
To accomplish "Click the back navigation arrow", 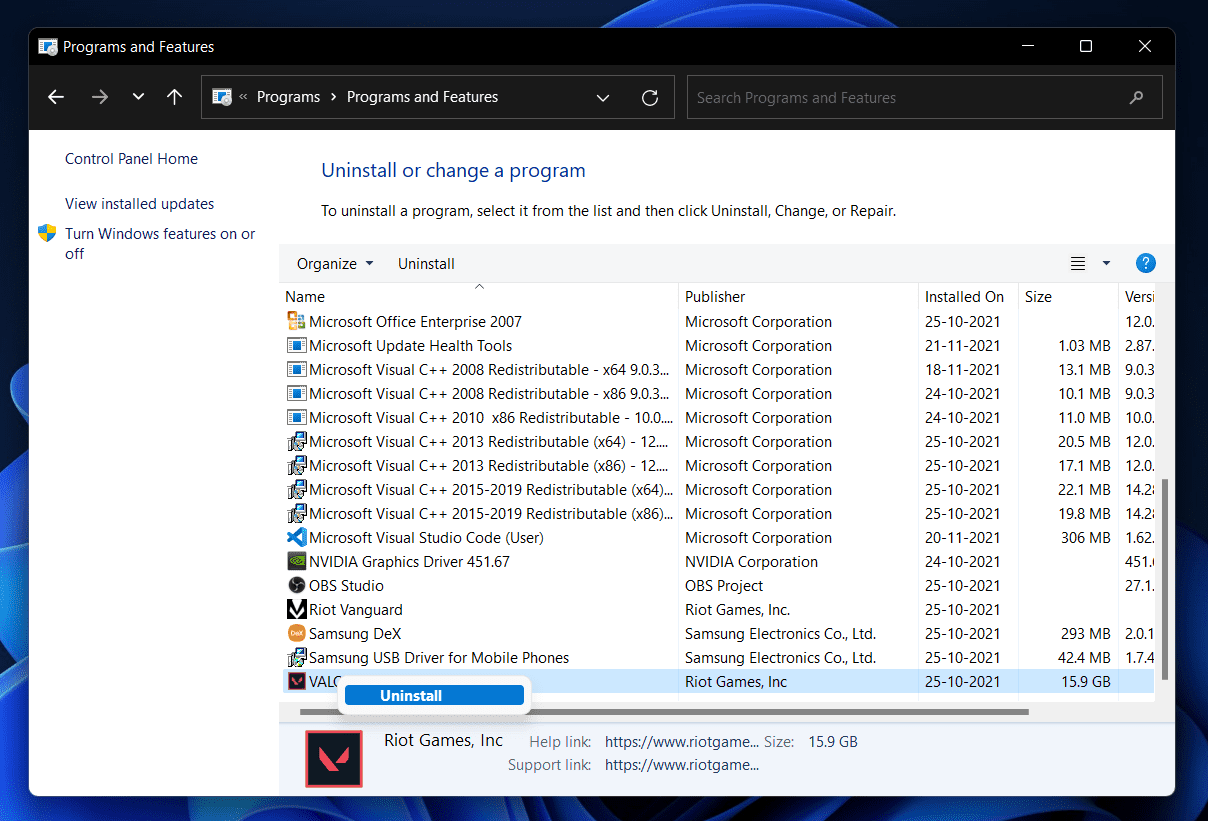I will point(56,97).
